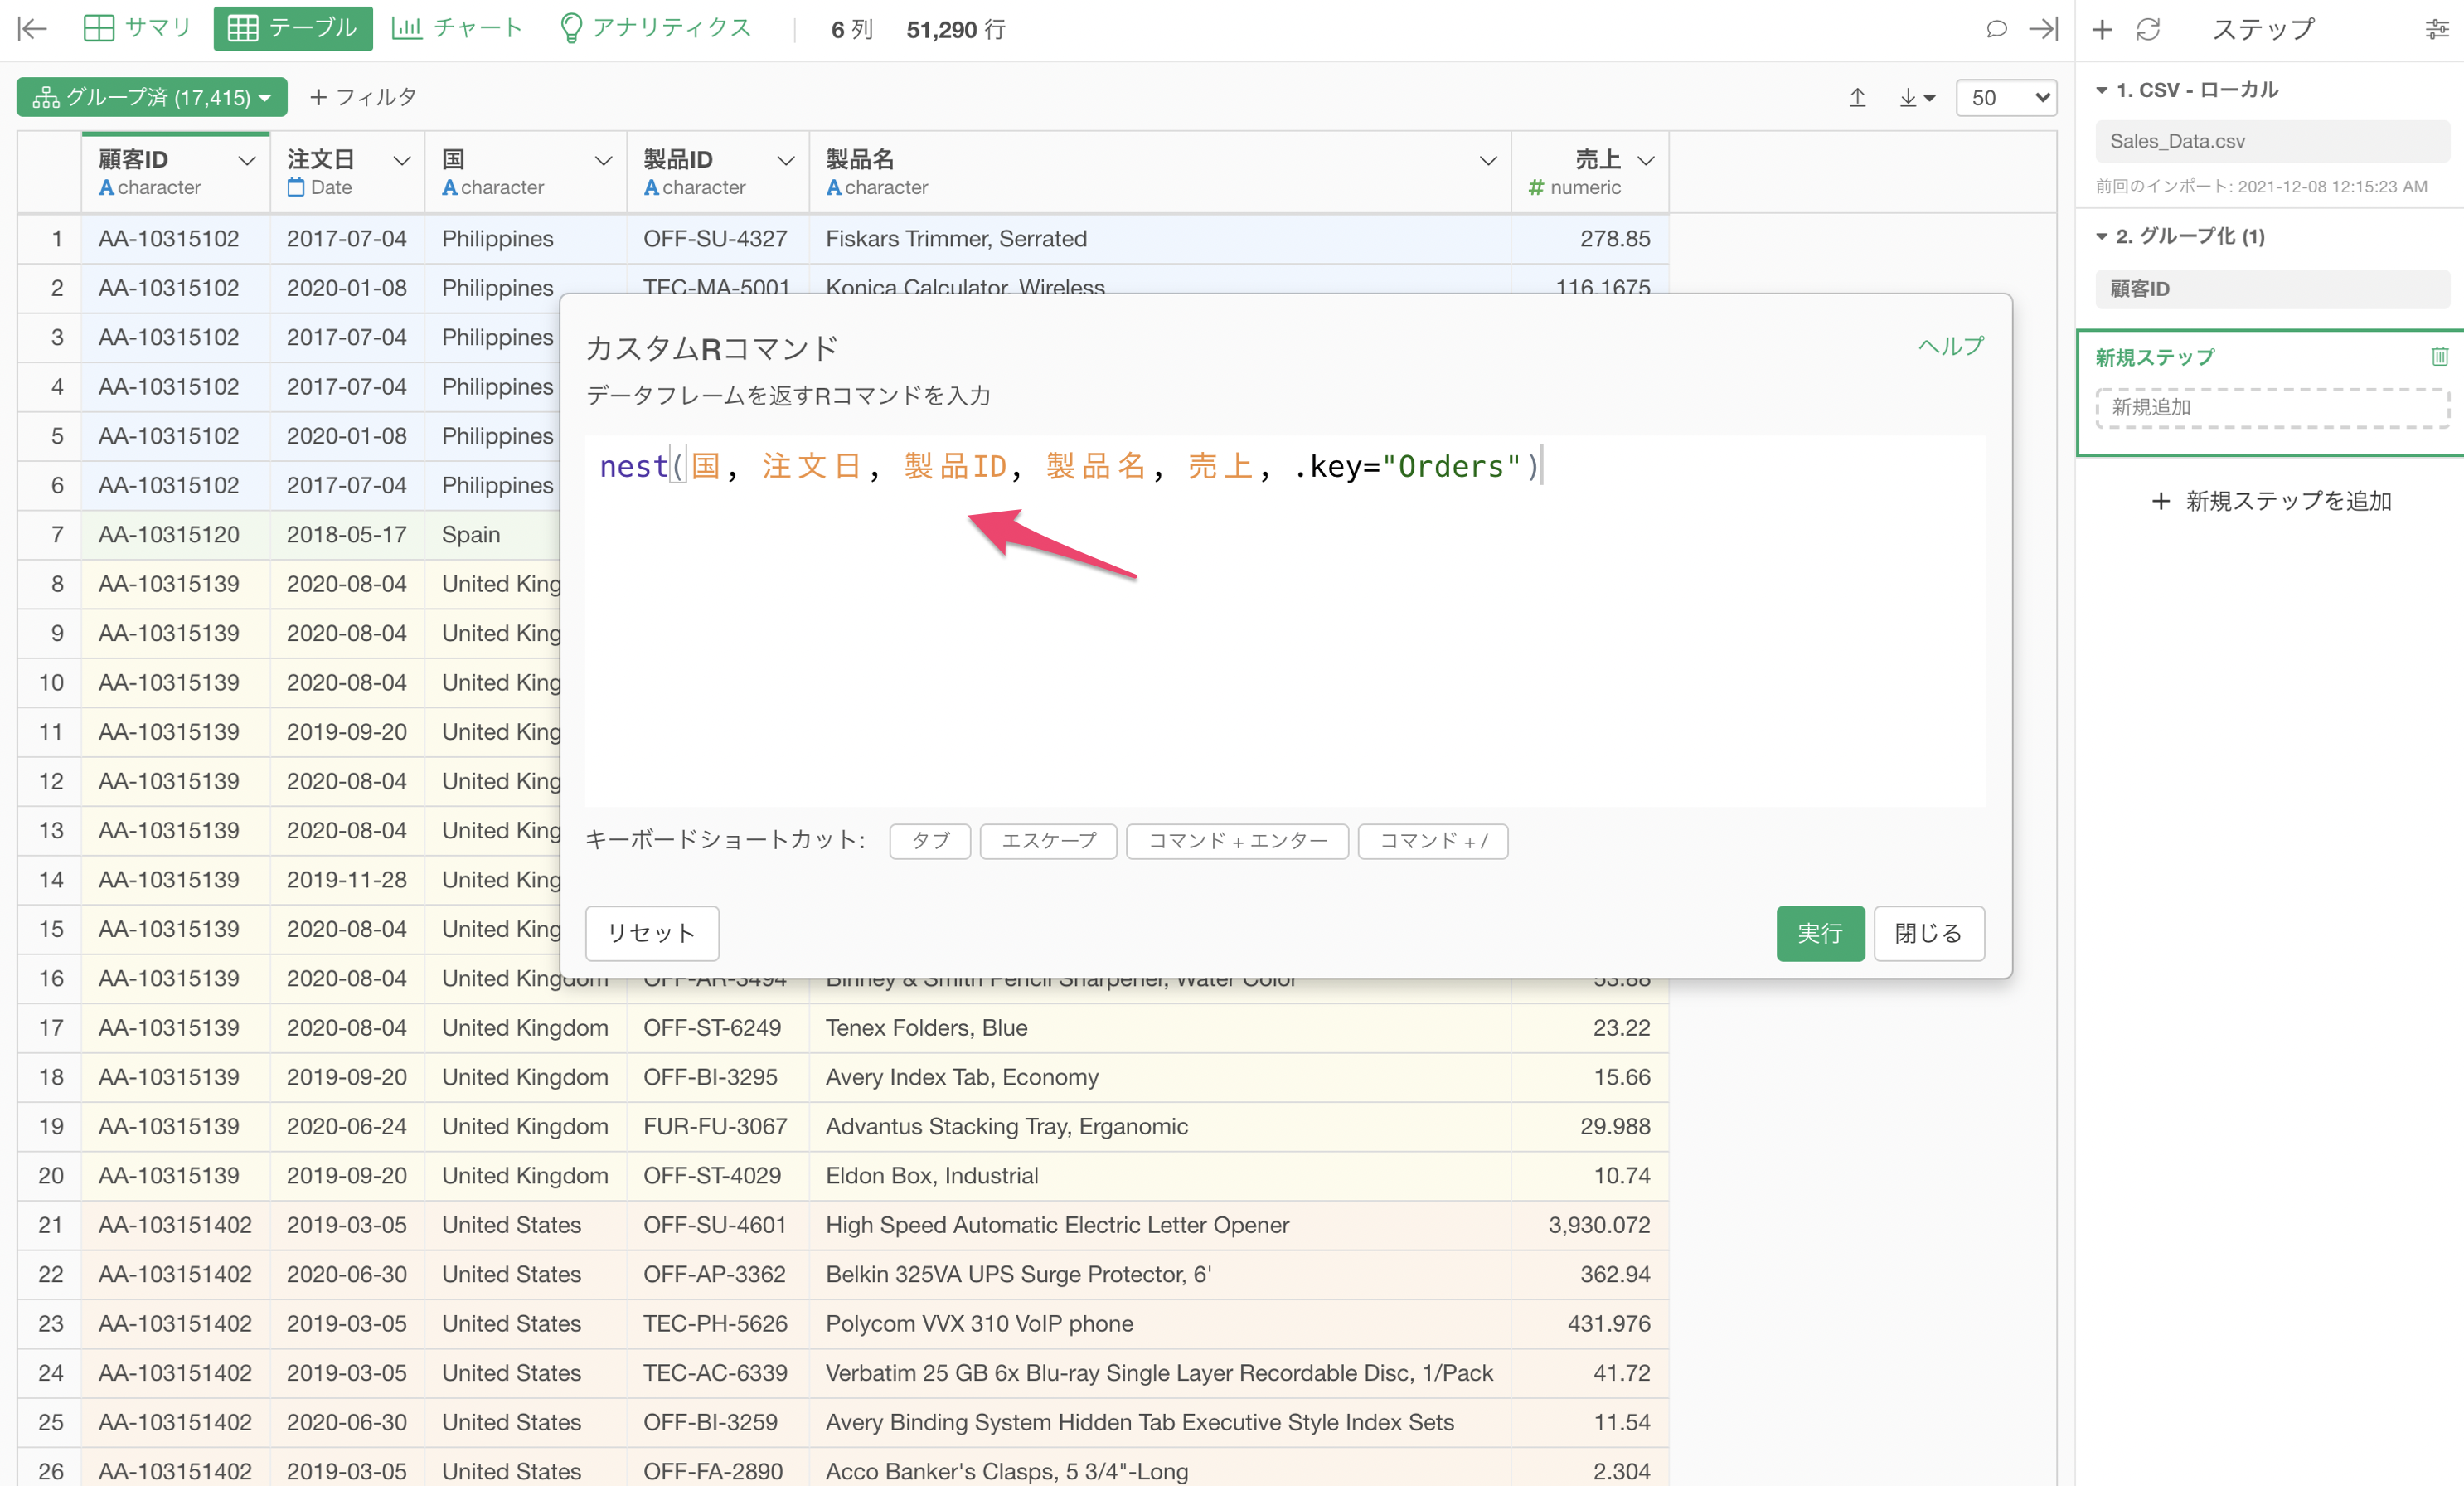Change the rows per page 50 selector
Viewport: 2464px width, 1486px height.
coord(2005,98)
